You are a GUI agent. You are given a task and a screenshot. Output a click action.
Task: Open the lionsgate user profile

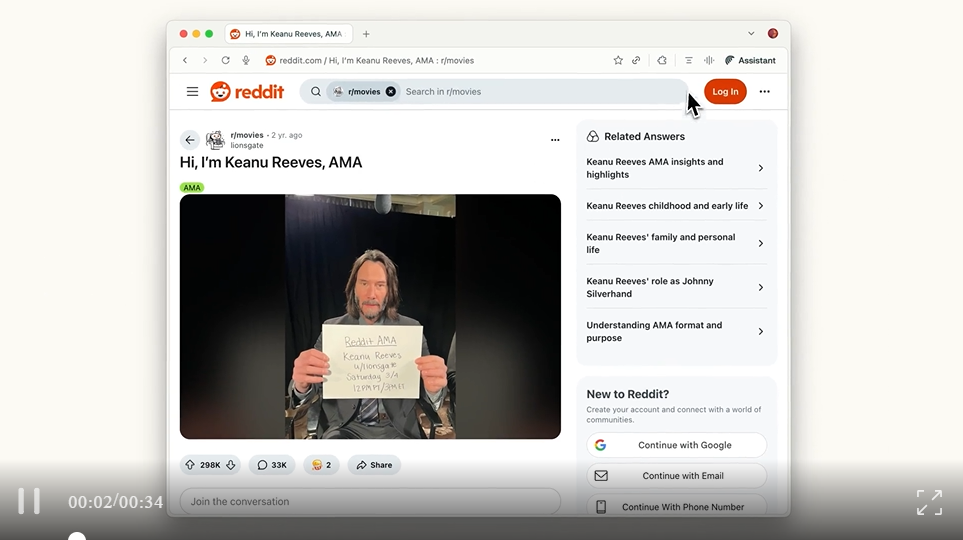click(x=247, y=146)
